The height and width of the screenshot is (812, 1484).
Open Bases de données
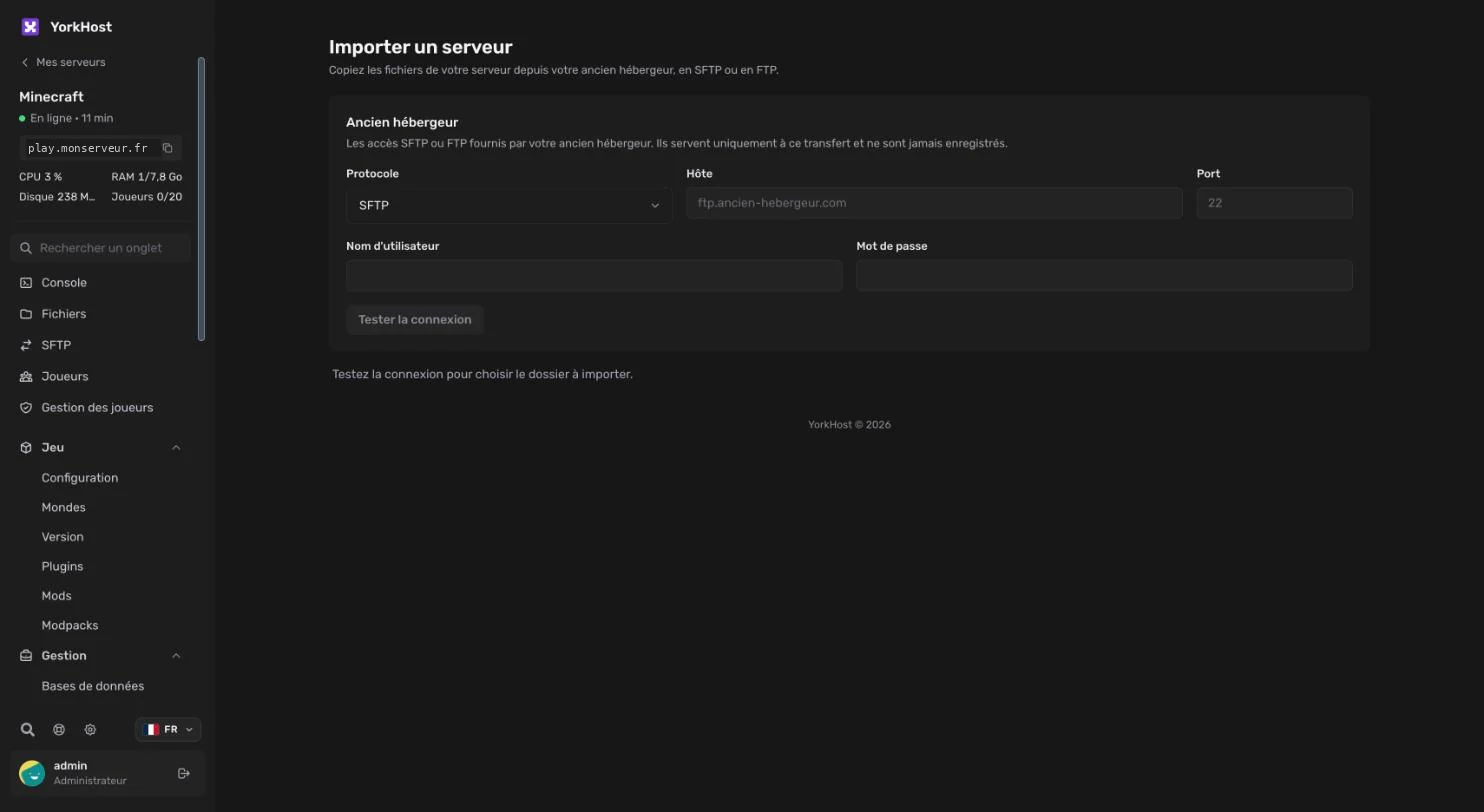pos(93,686)
